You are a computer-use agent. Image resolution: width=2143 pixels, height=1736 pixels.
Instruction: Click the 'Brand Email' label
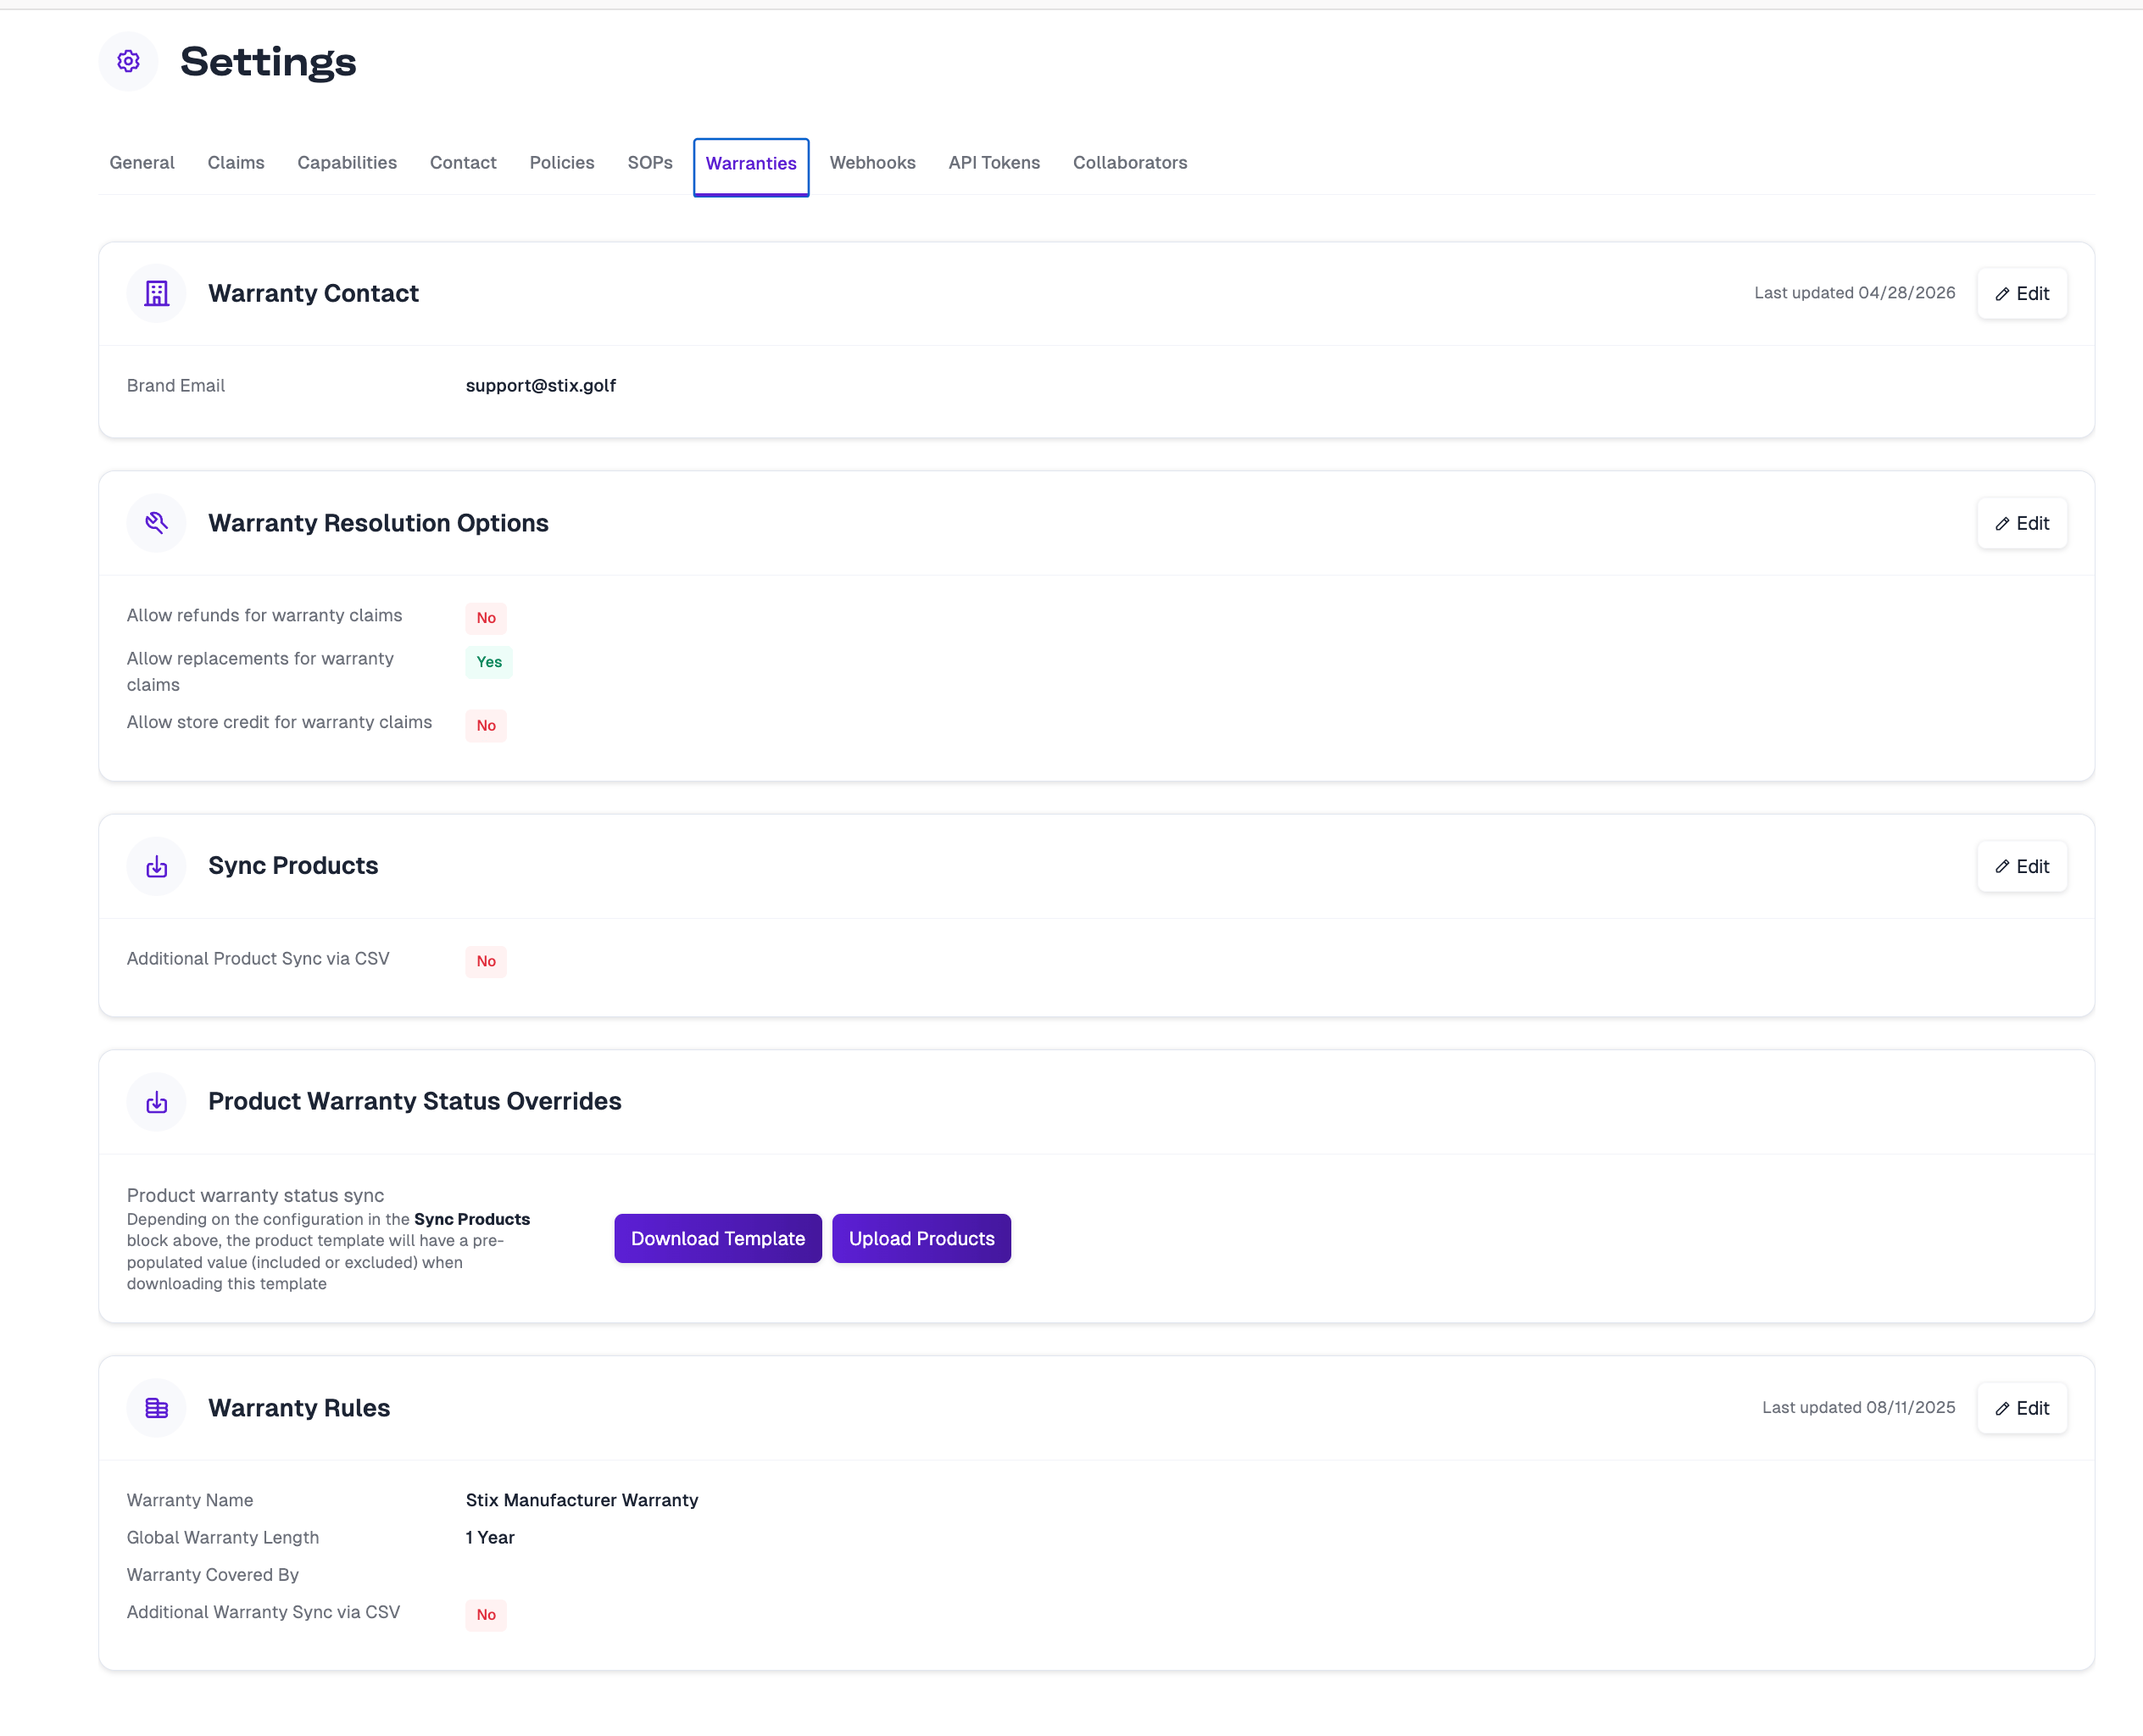[176, 386]
